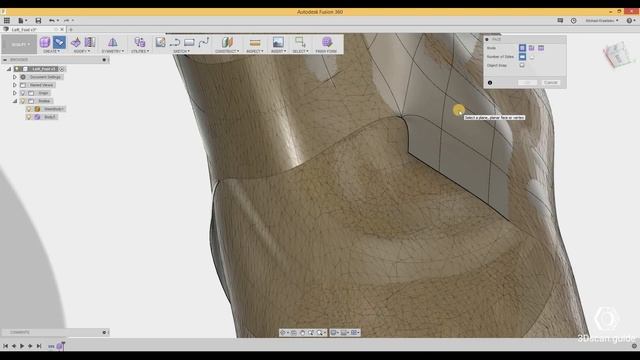
Task: Open the File menu dropdown
Action: (x=22, y=20)
